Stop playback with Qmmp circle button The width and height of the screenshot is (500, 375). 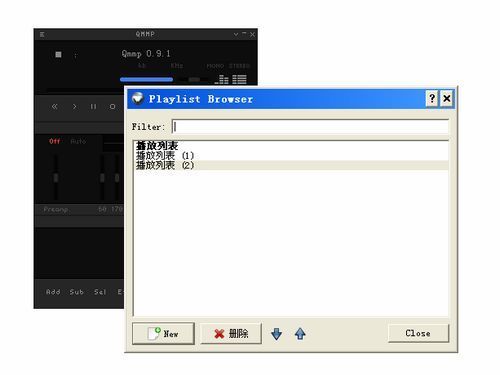tap(113, 106)
